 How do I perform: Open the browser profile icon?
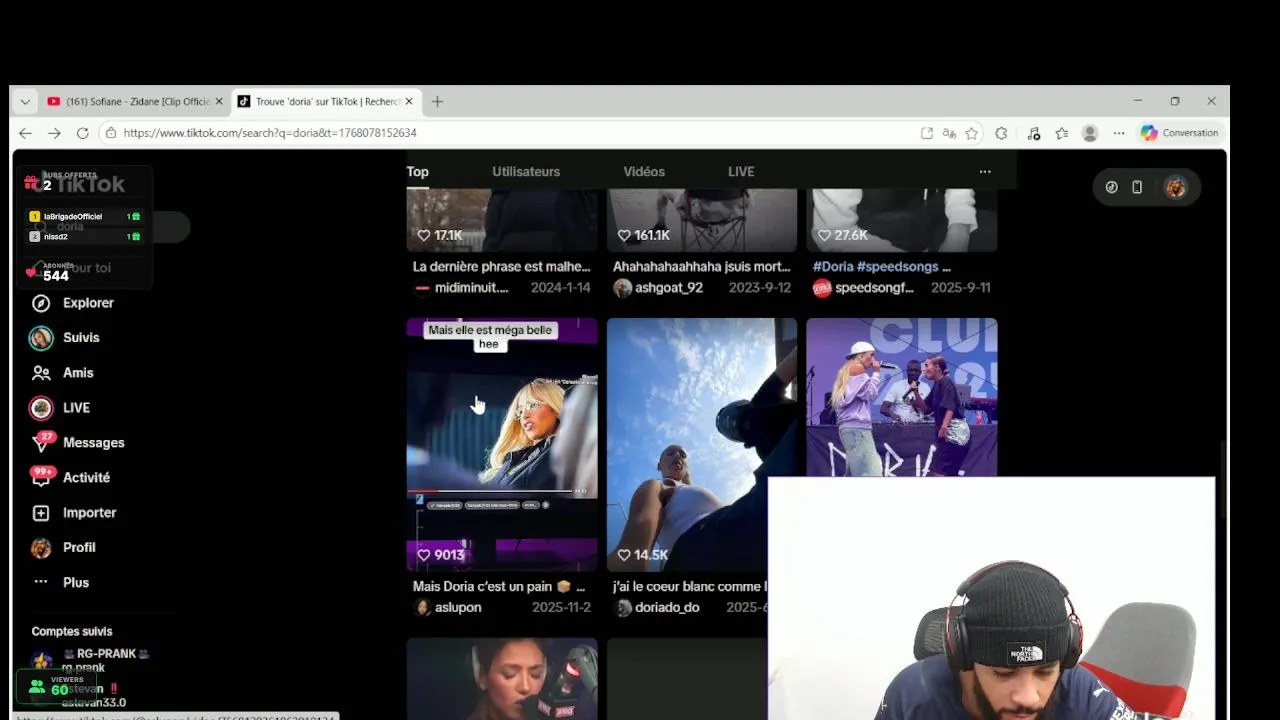(x=1090, y=133)
